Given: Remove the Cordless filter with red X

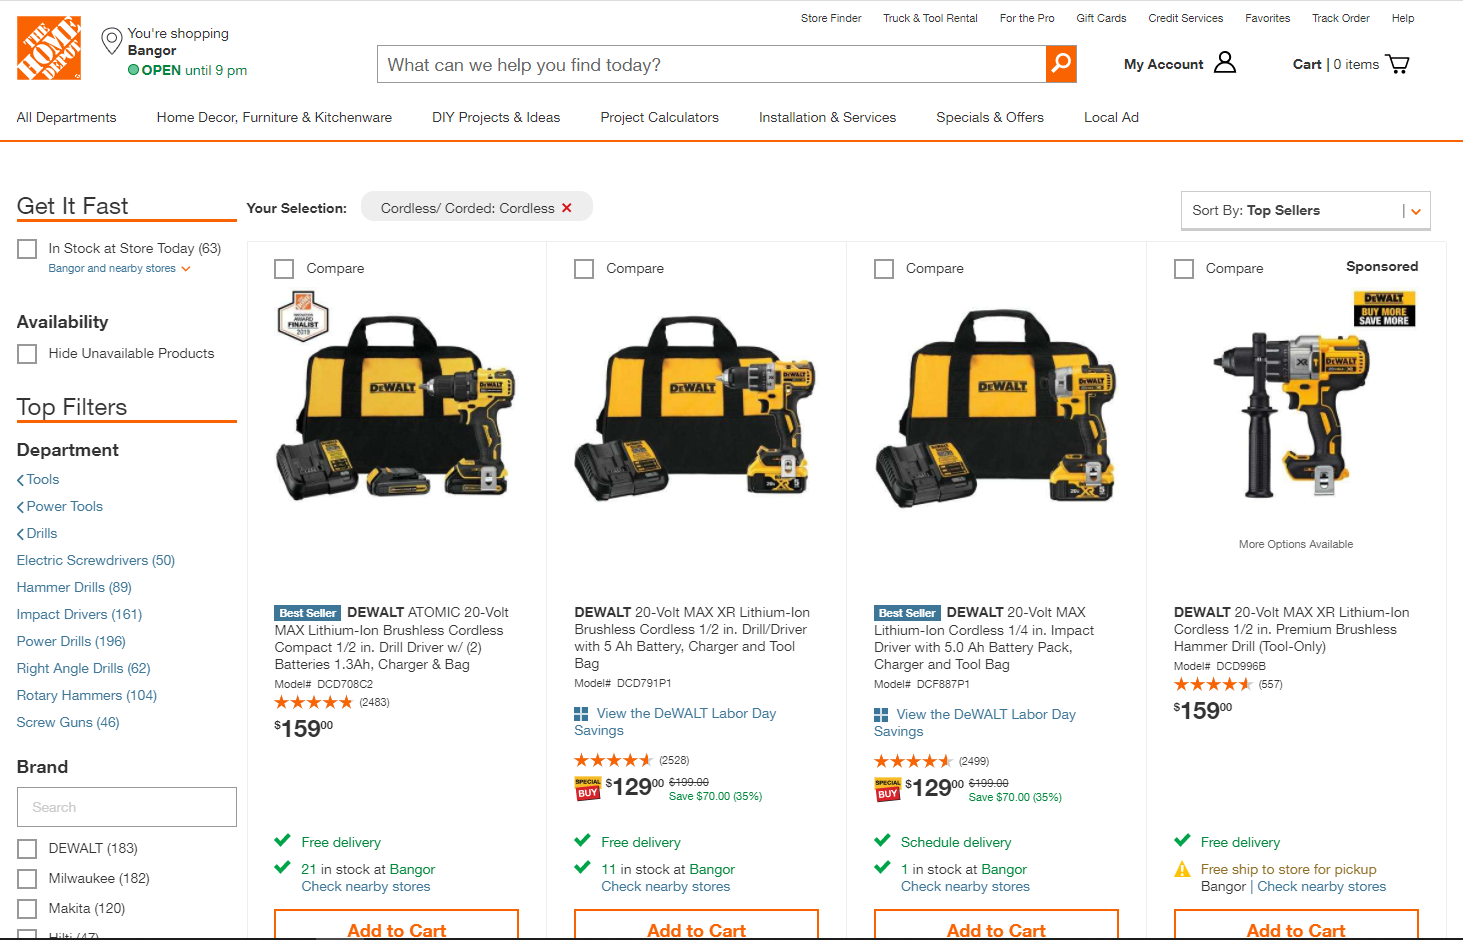Looking at the screenshot, I should point(567,208).
